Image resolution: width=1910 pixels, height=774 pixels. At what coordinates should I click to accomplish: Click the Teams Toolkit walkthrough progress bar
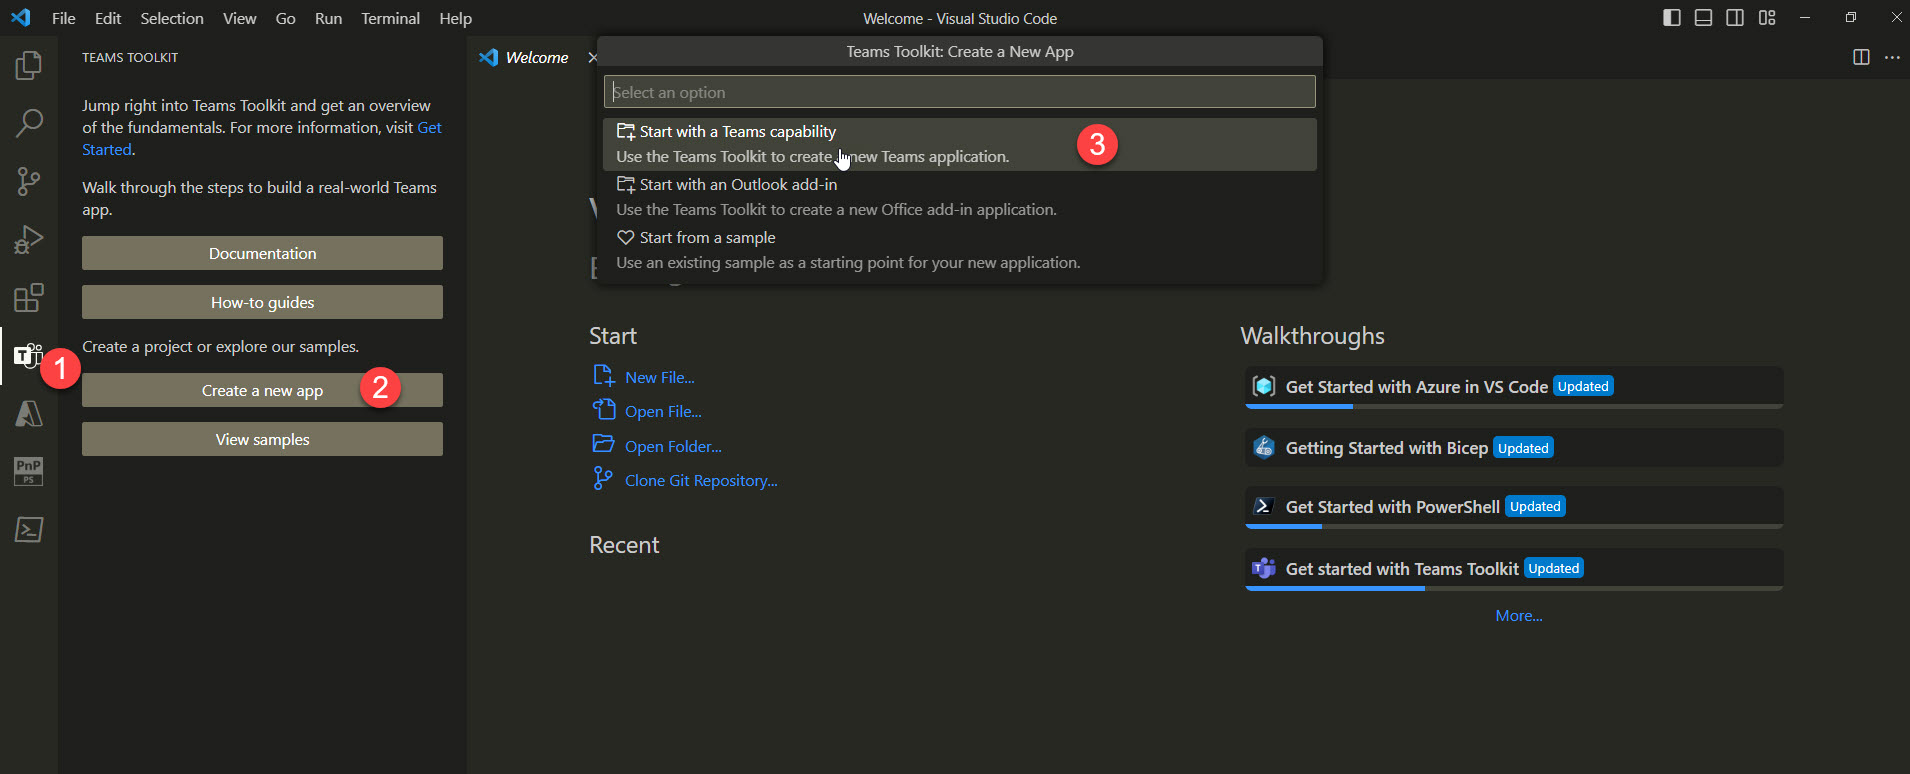point(1514,588)
